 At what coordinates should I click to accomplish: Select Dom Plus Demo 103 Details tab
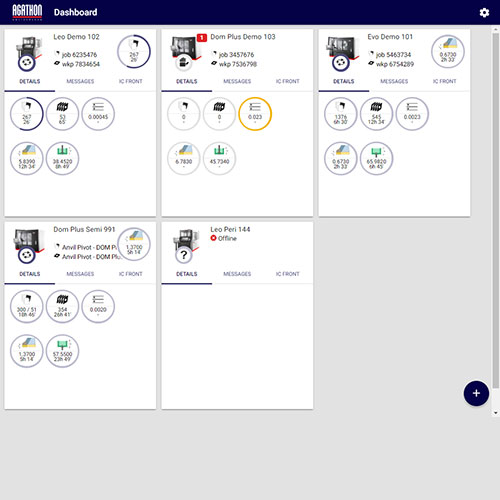coord(187,81)
